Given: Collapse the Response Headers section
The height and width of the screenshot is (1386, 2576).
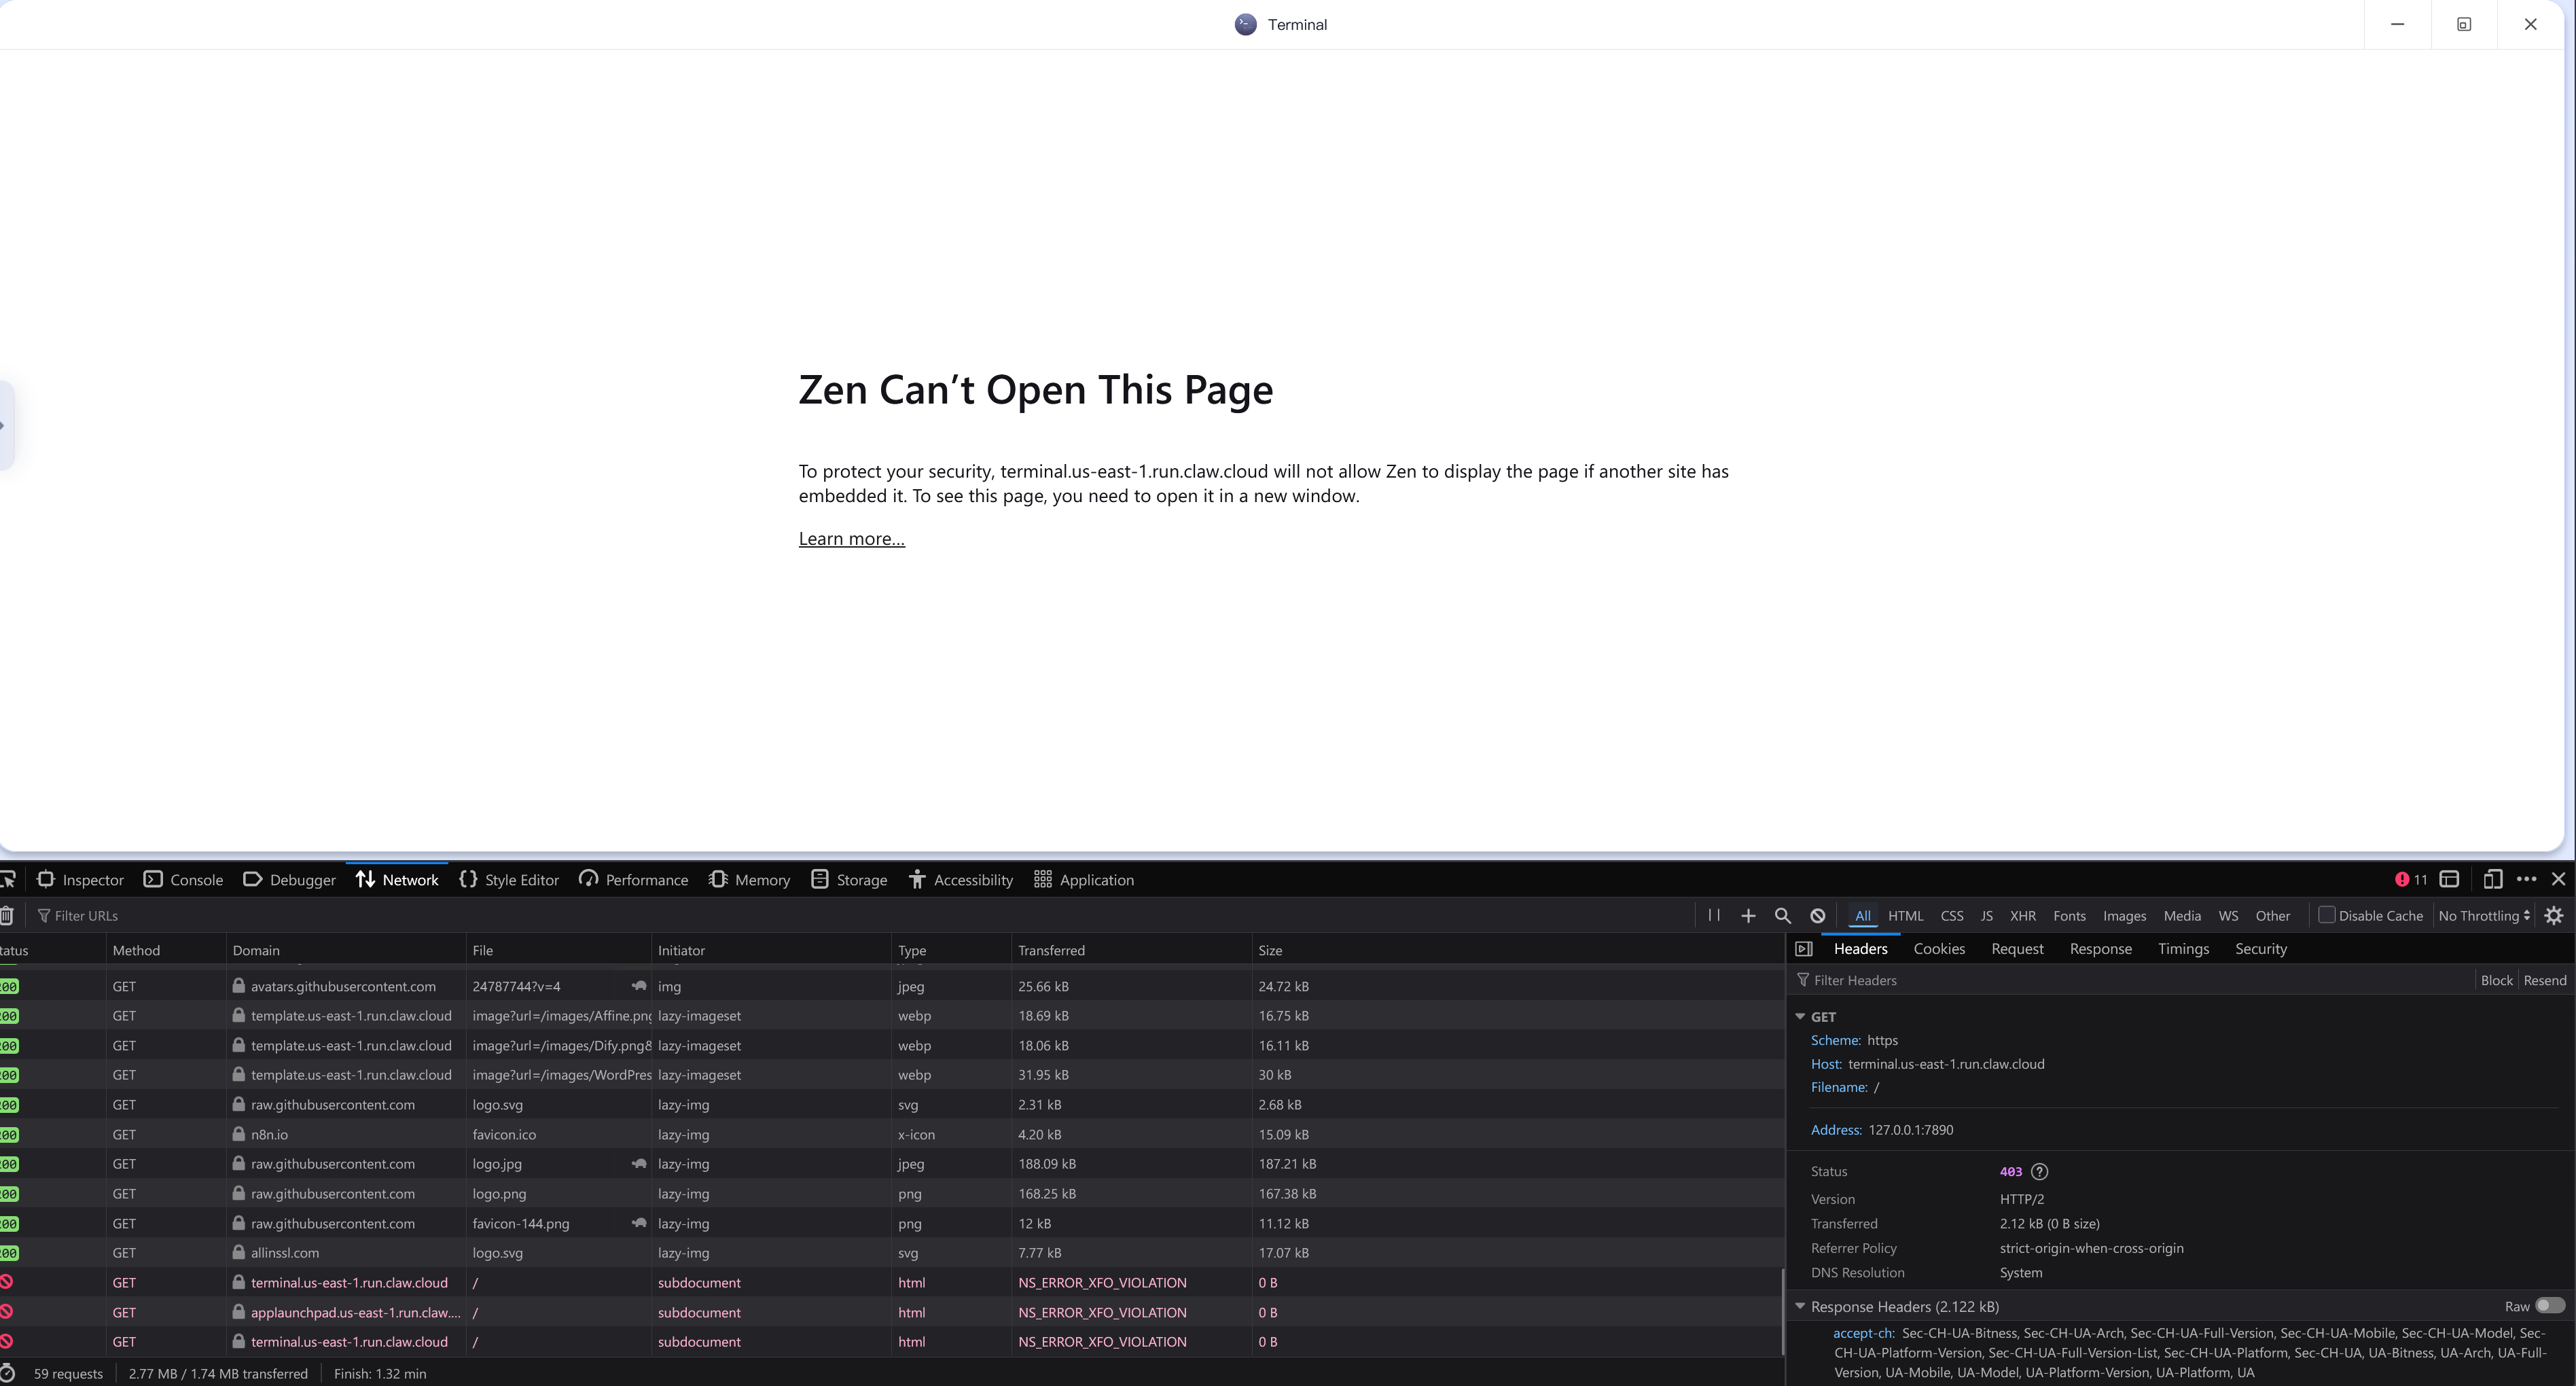Looking at the screenshot, I should (x=1800, y=1306).
